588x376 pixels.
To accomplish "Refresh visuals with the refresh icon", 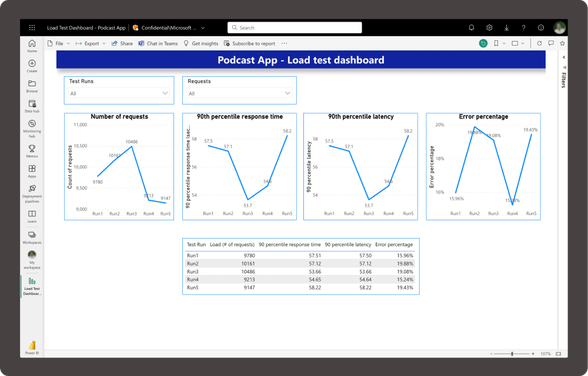I will click(x=539, y=43).
